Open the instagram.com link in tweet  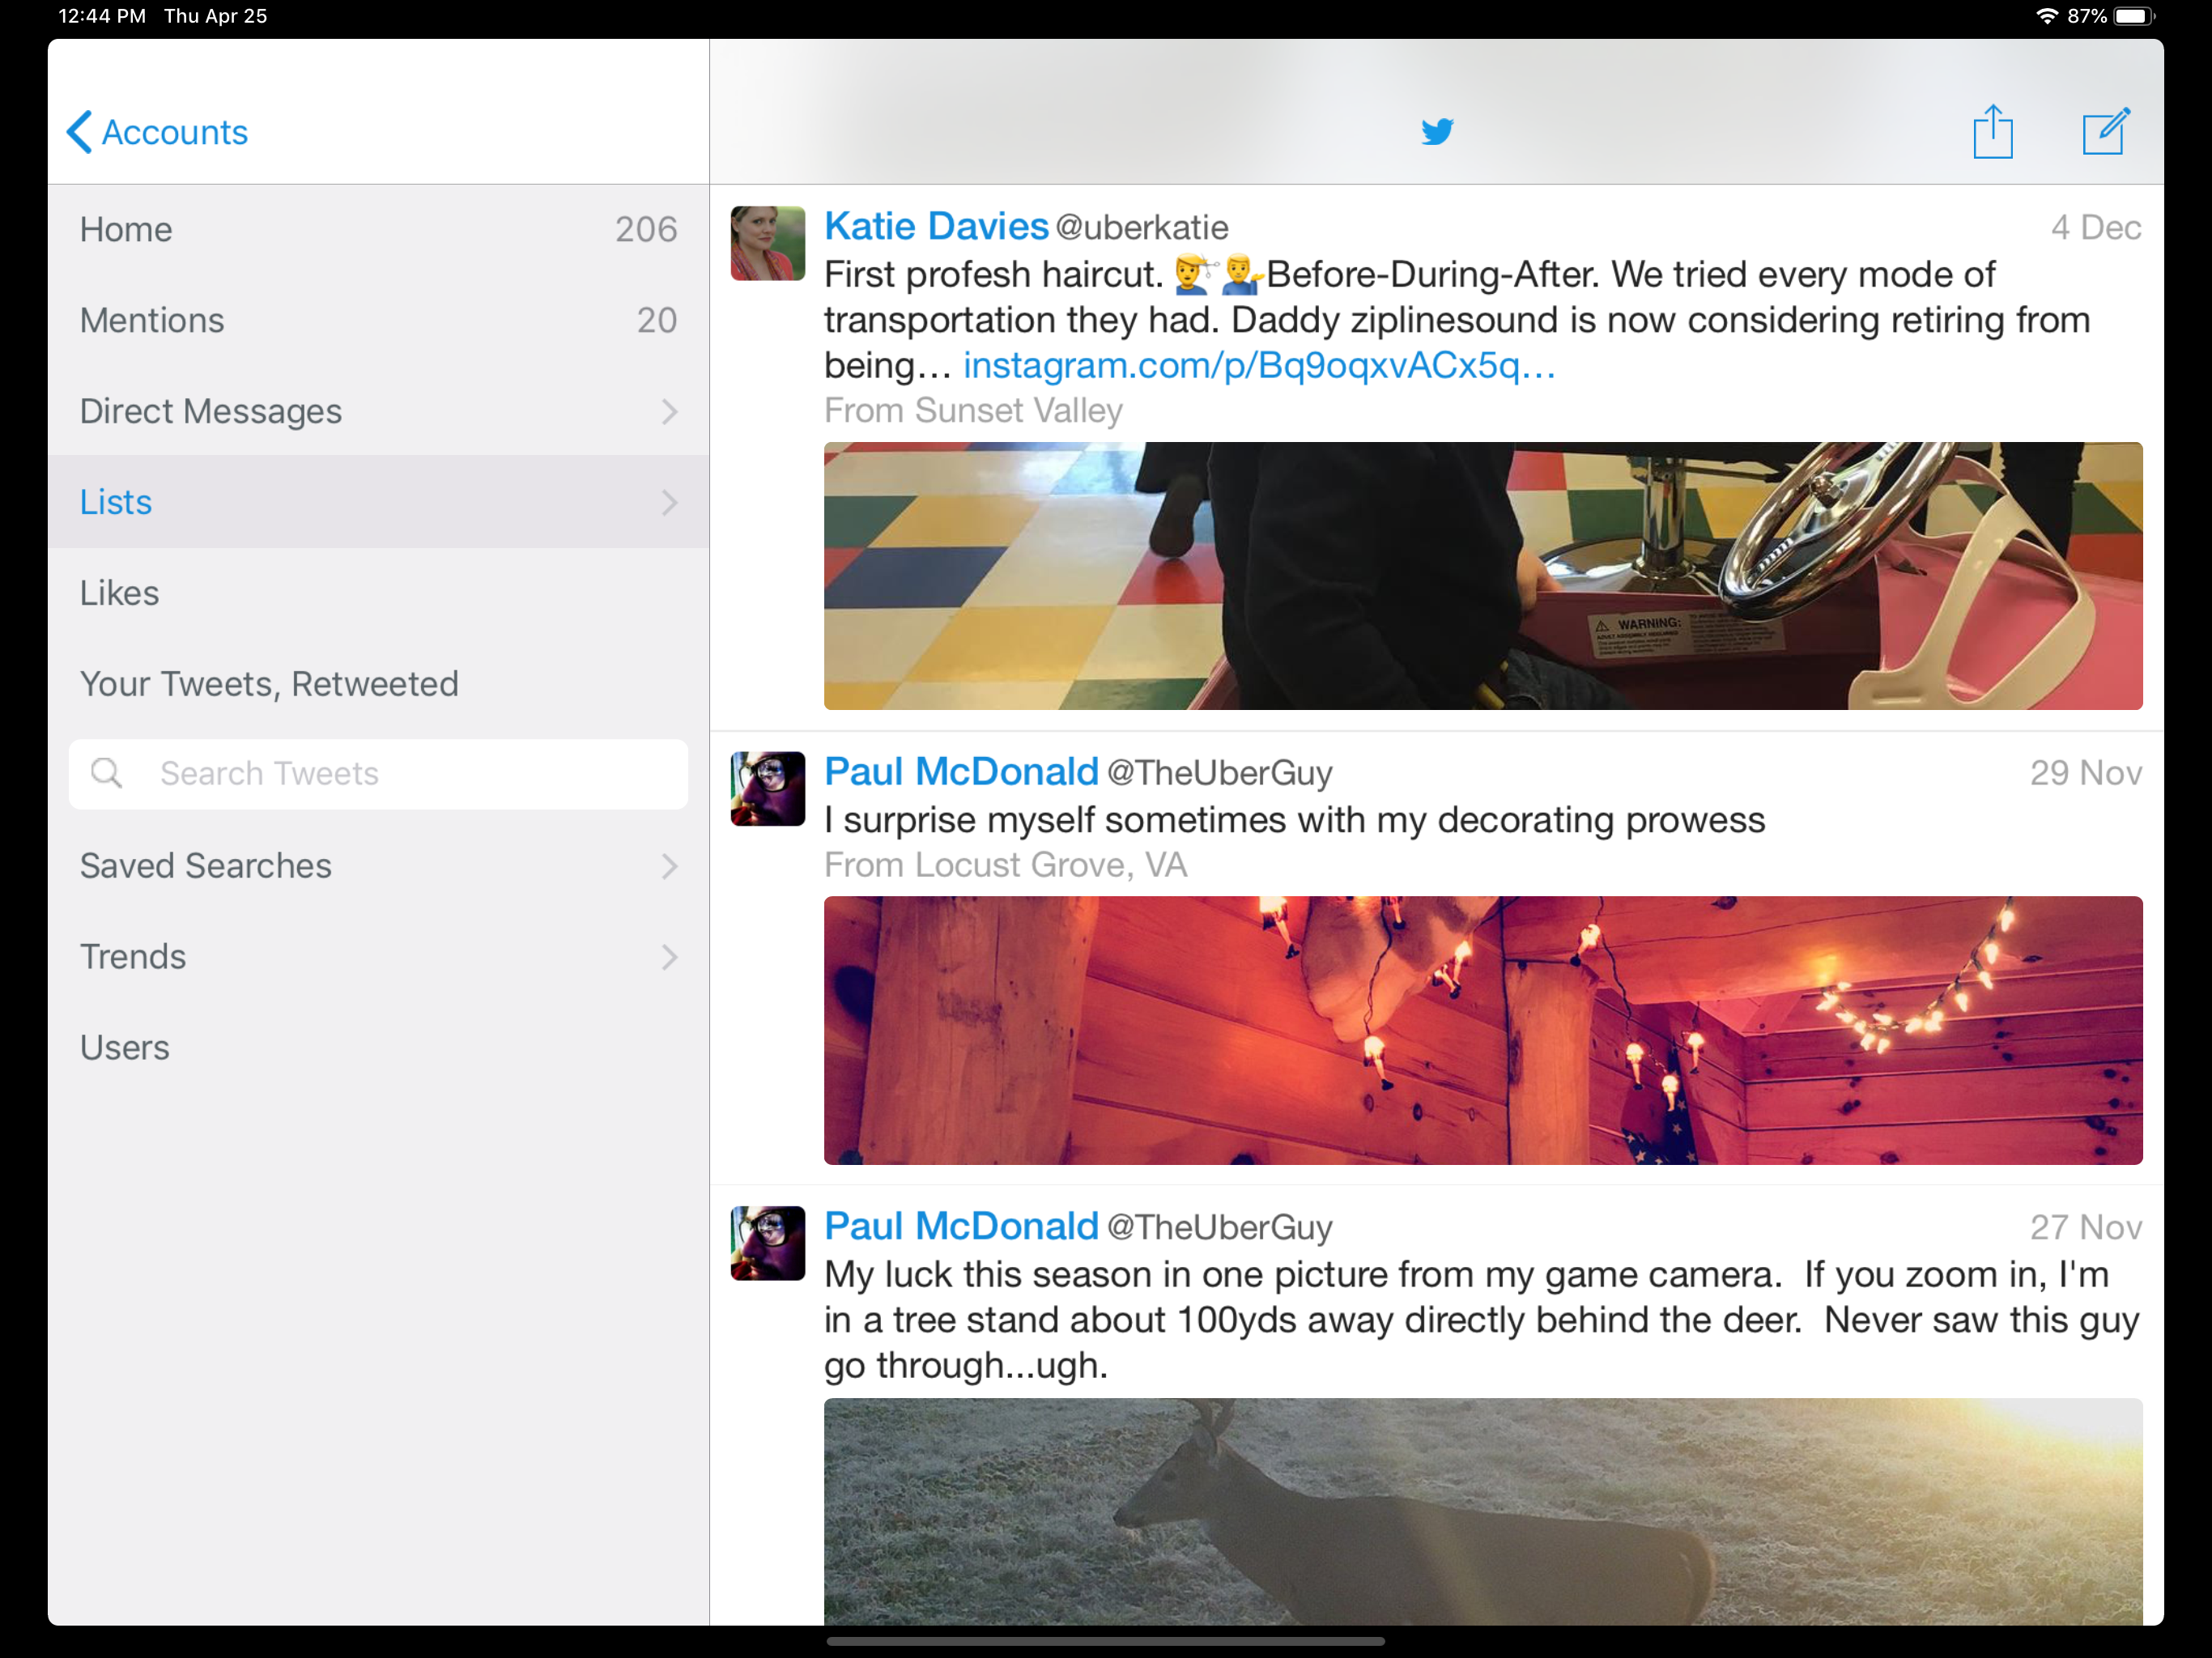point(1258,366)
